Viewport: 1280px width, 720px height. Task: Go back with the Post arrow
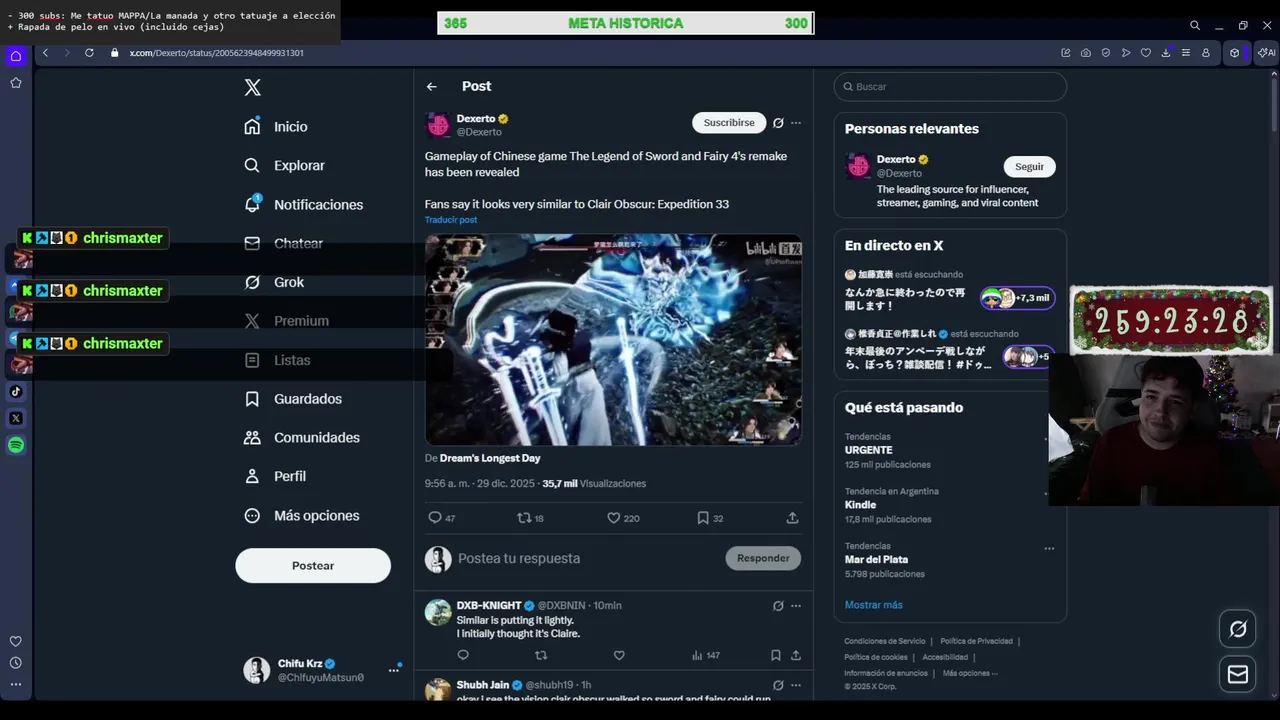tap(432, 87)
